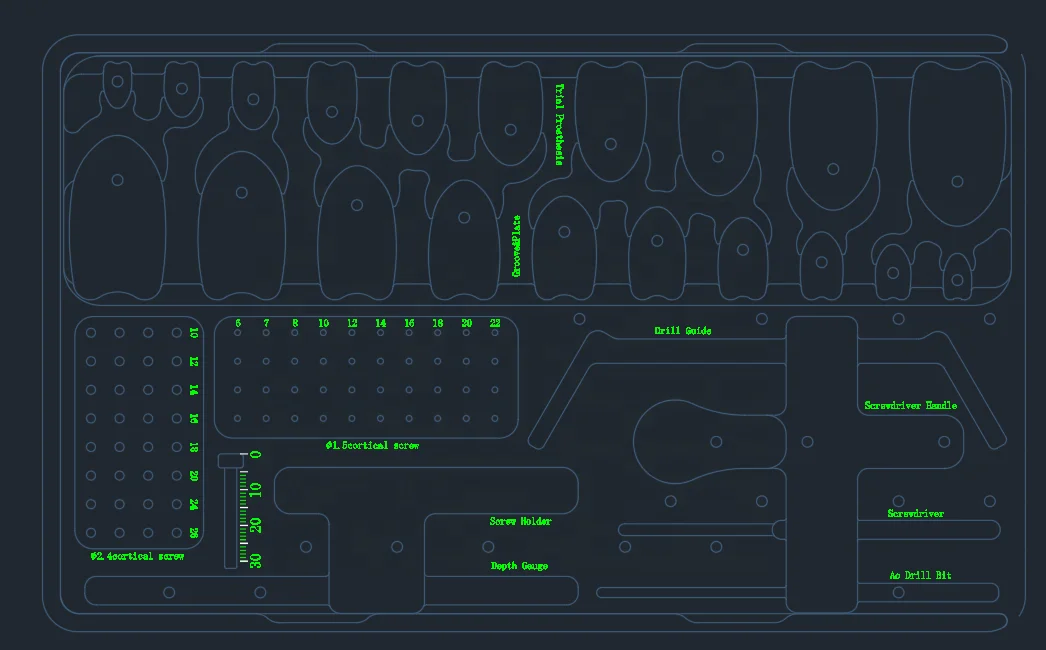1046x650 pixels.
Task: Click the 'Drill Guide' text label
Action: [682, 330]
